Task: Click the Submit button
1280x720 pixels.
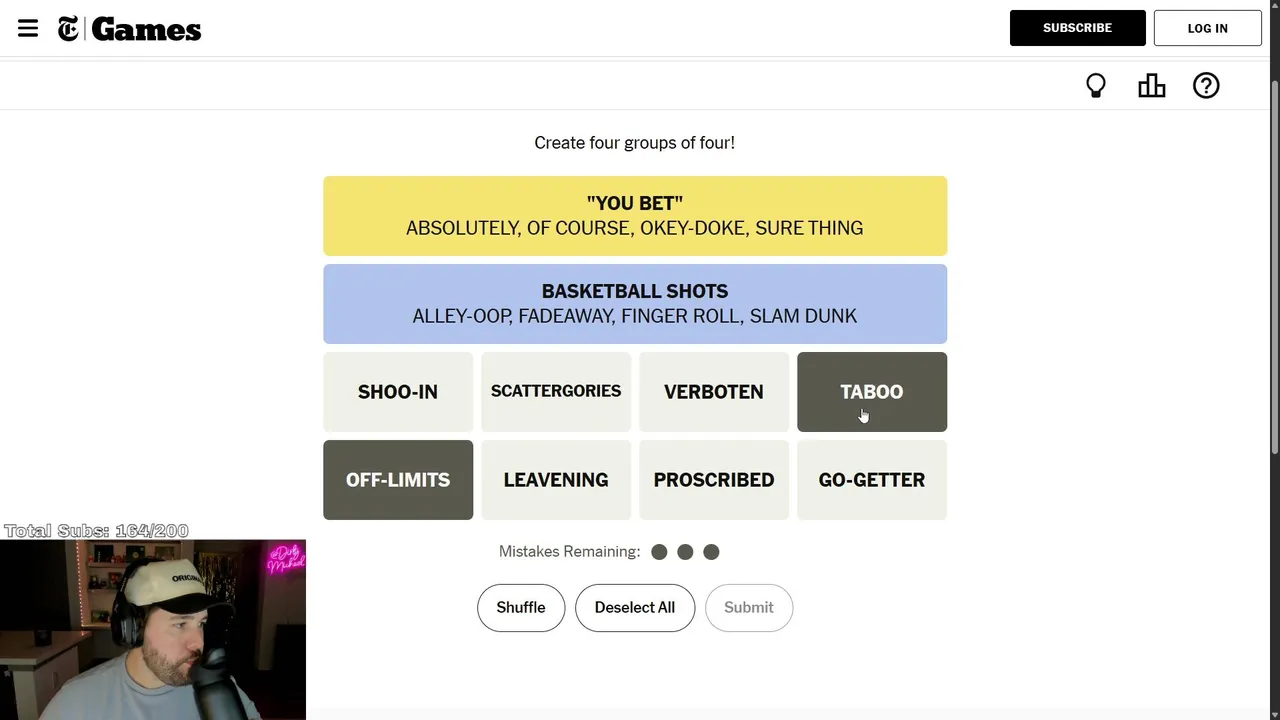Action: click(749, 608)
